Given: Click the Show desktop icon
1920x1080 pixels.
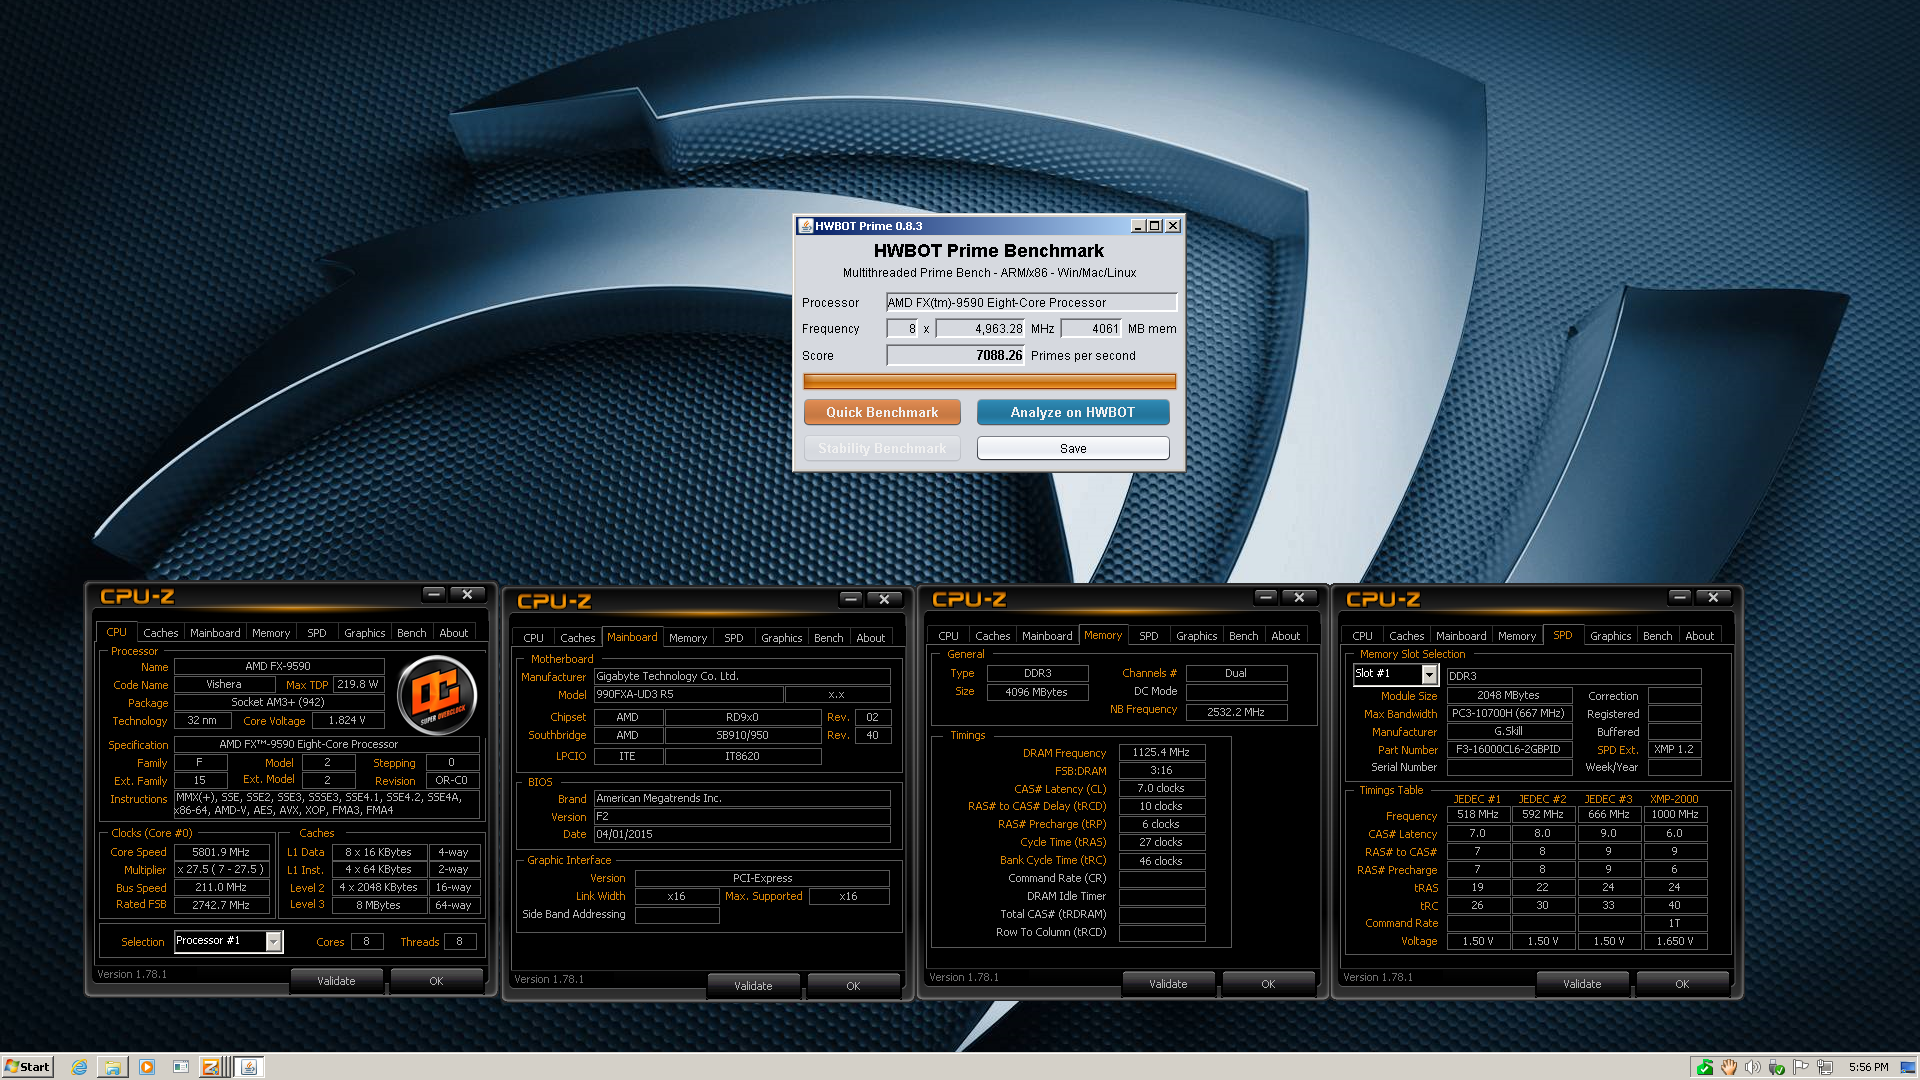Looking at the screenshot, I should tap(1908, 1067).
